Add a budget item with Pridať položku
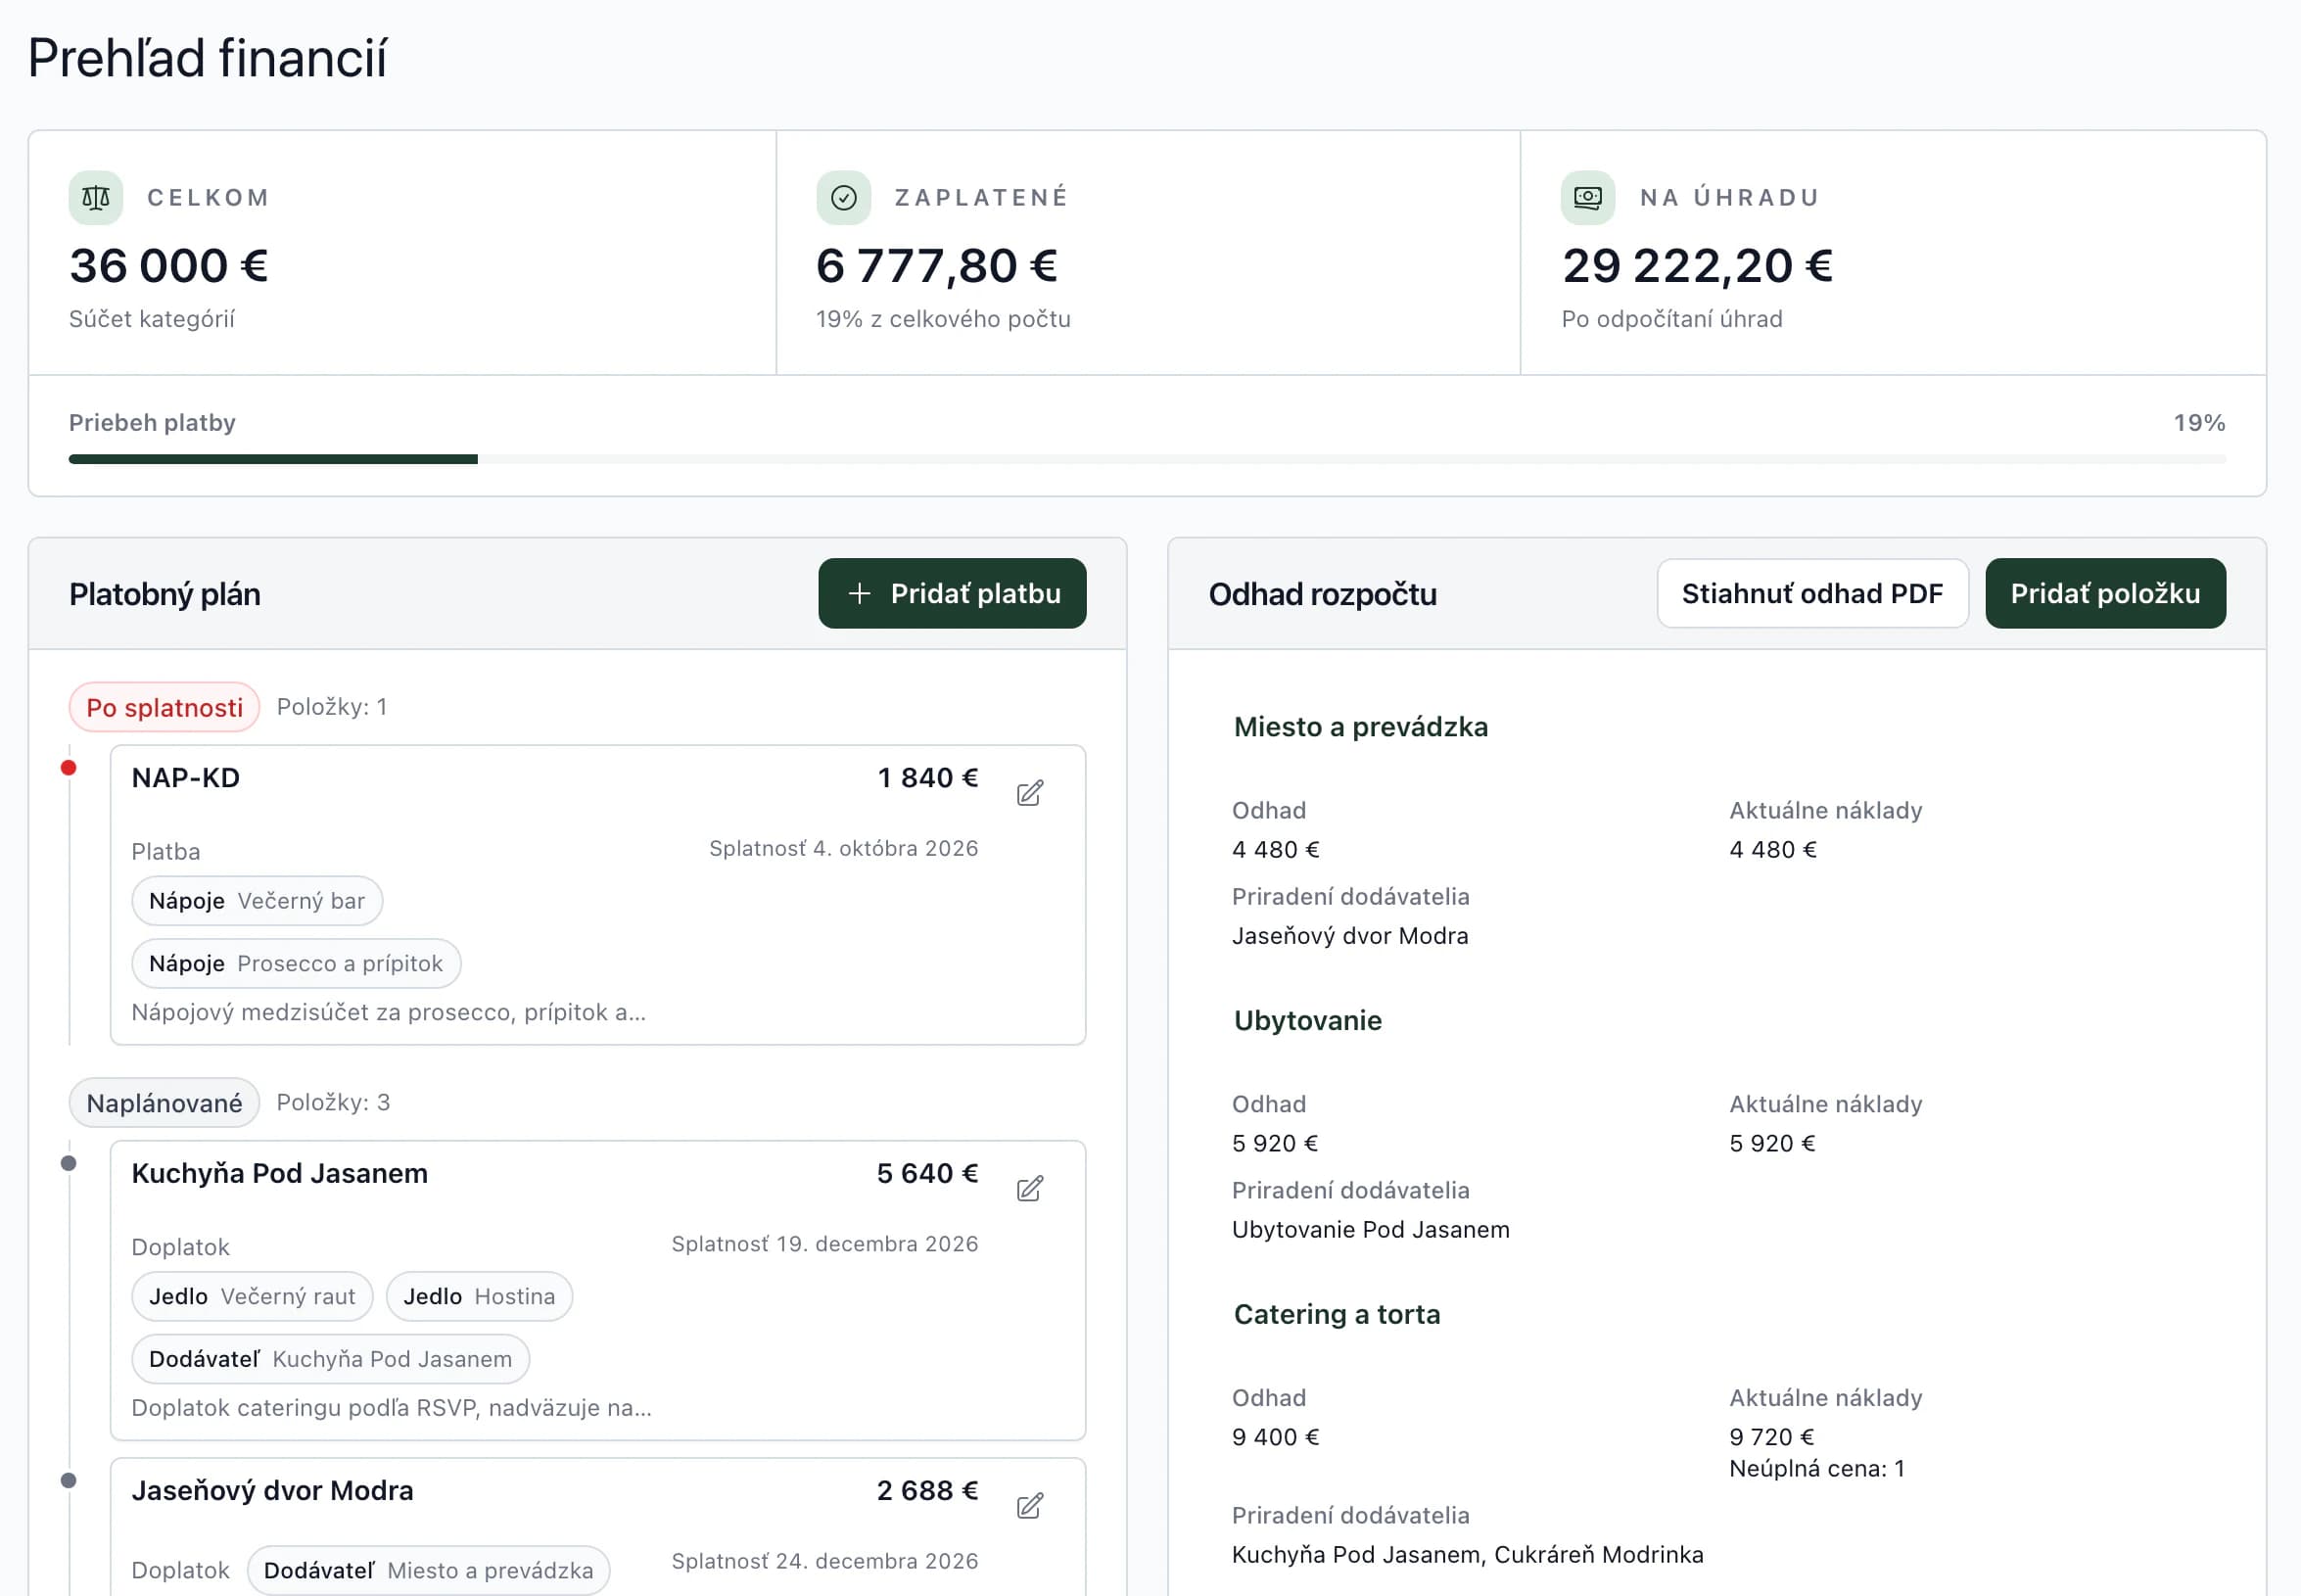 coord(2105,593)
